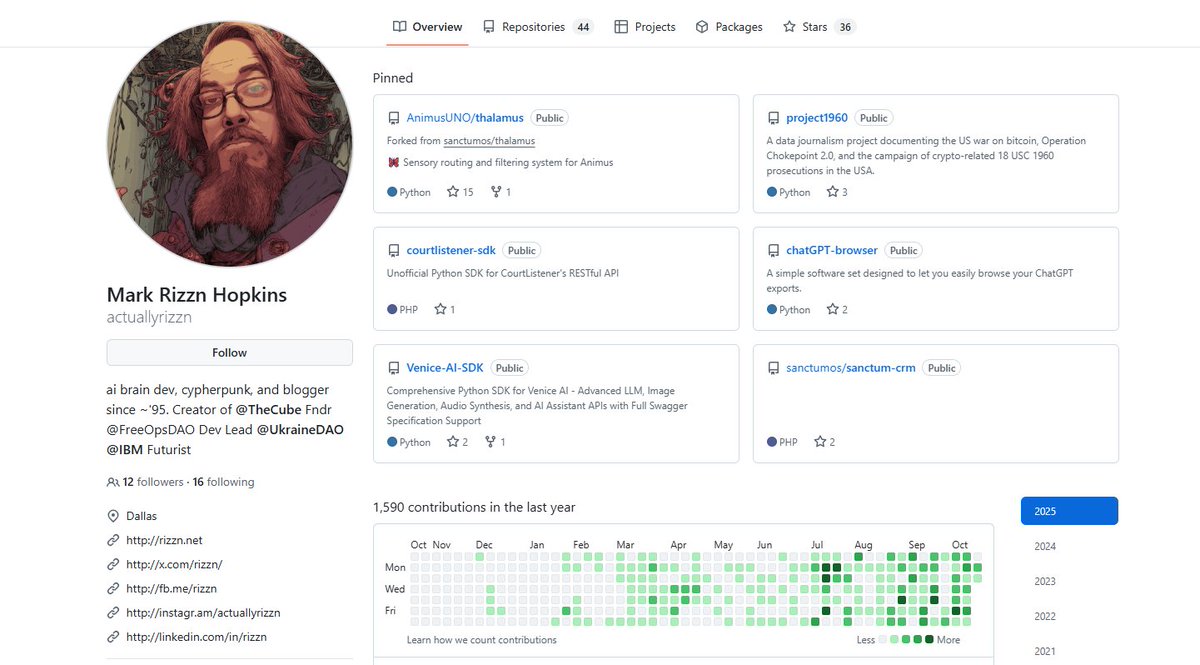
Task: Select the 2024 contribution year
Action: pos(1045,547)
